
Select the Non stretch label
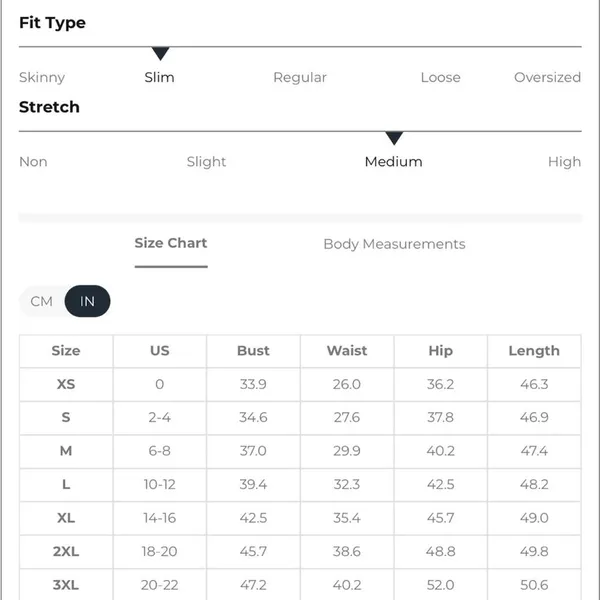tap(33, 162)
